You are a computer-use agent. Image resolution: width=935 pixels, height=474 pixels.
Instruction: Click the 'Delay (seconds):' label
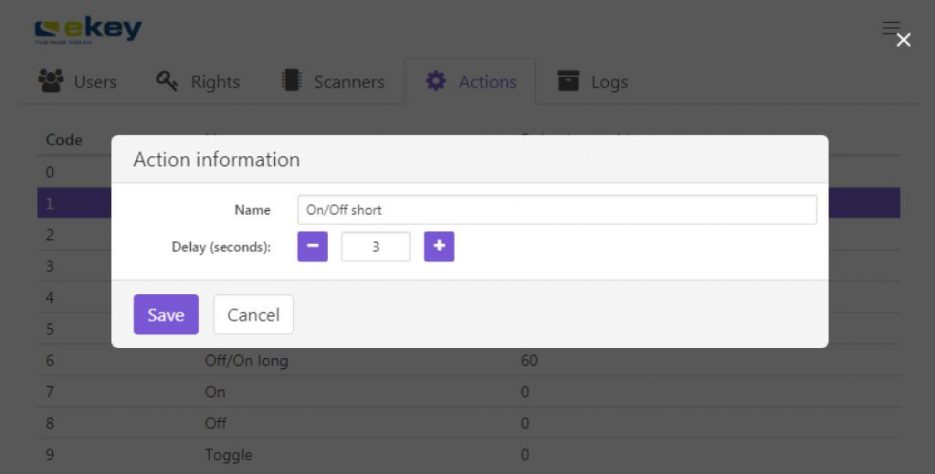[x=221, y=247]
